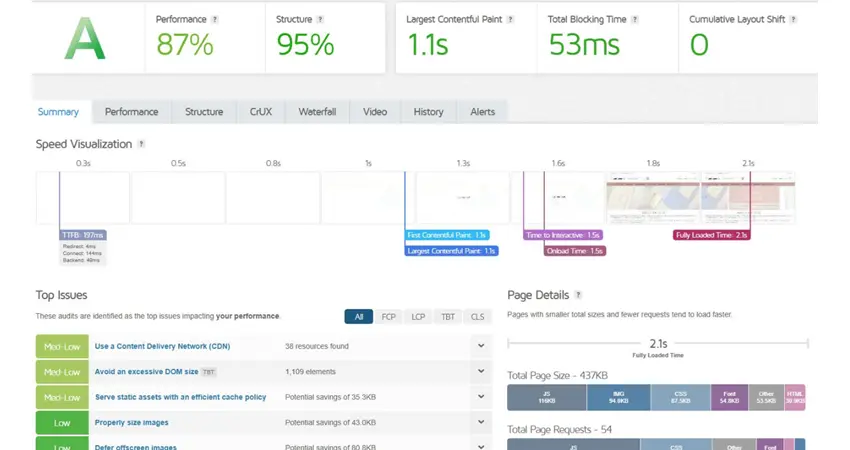Click Low badge on Properly size images
The image size is (850, 450).
(x=62, y=423)
